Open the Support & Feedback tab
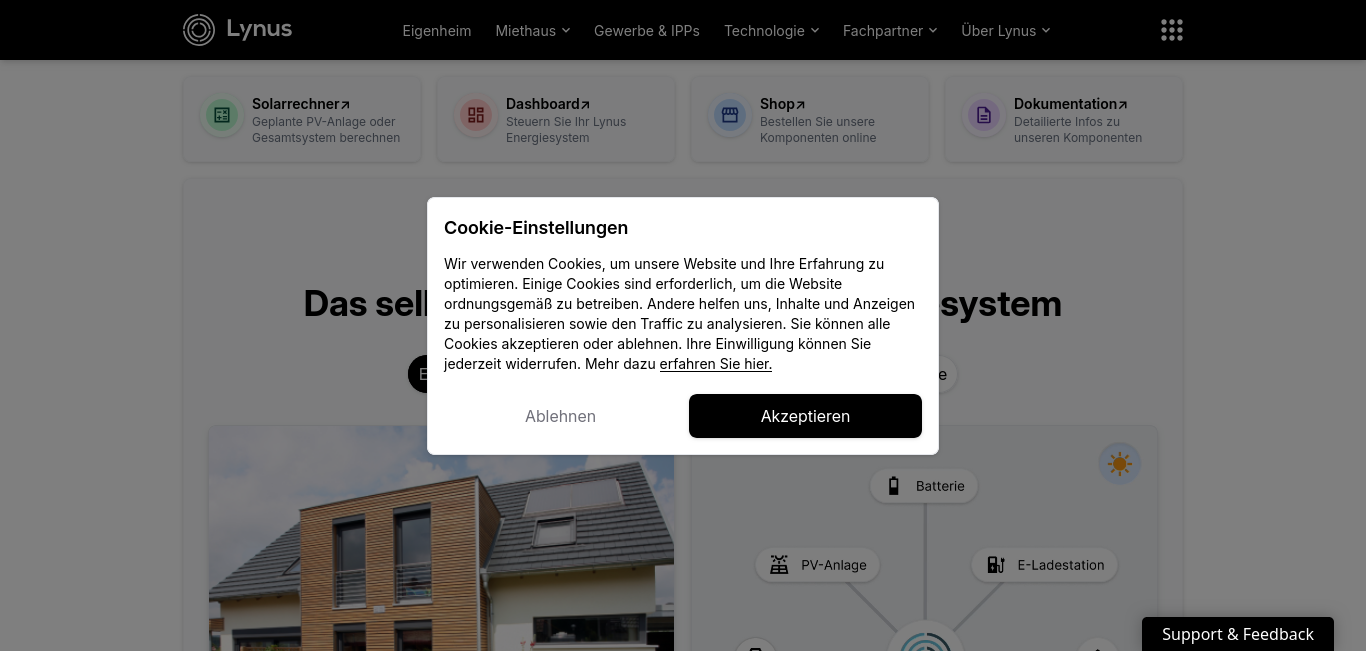The image size is (1366, 651). (1238, 634)
